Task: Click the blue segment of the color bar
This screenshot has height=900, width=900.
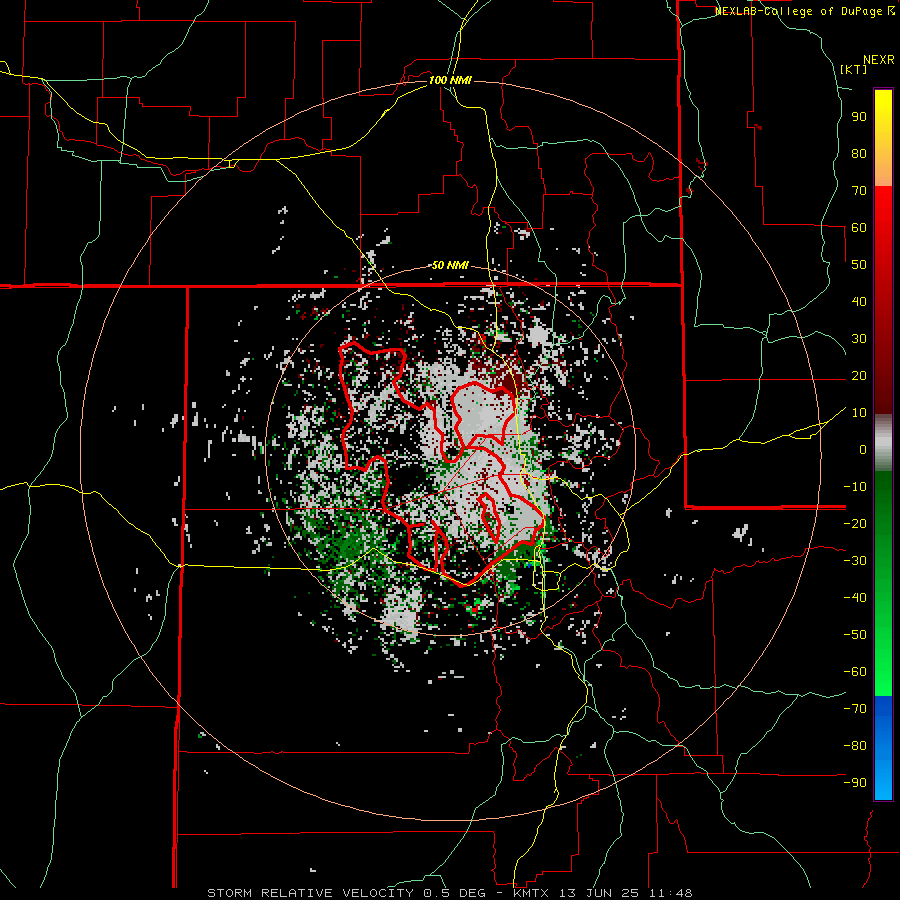Action: coord(883,748)
